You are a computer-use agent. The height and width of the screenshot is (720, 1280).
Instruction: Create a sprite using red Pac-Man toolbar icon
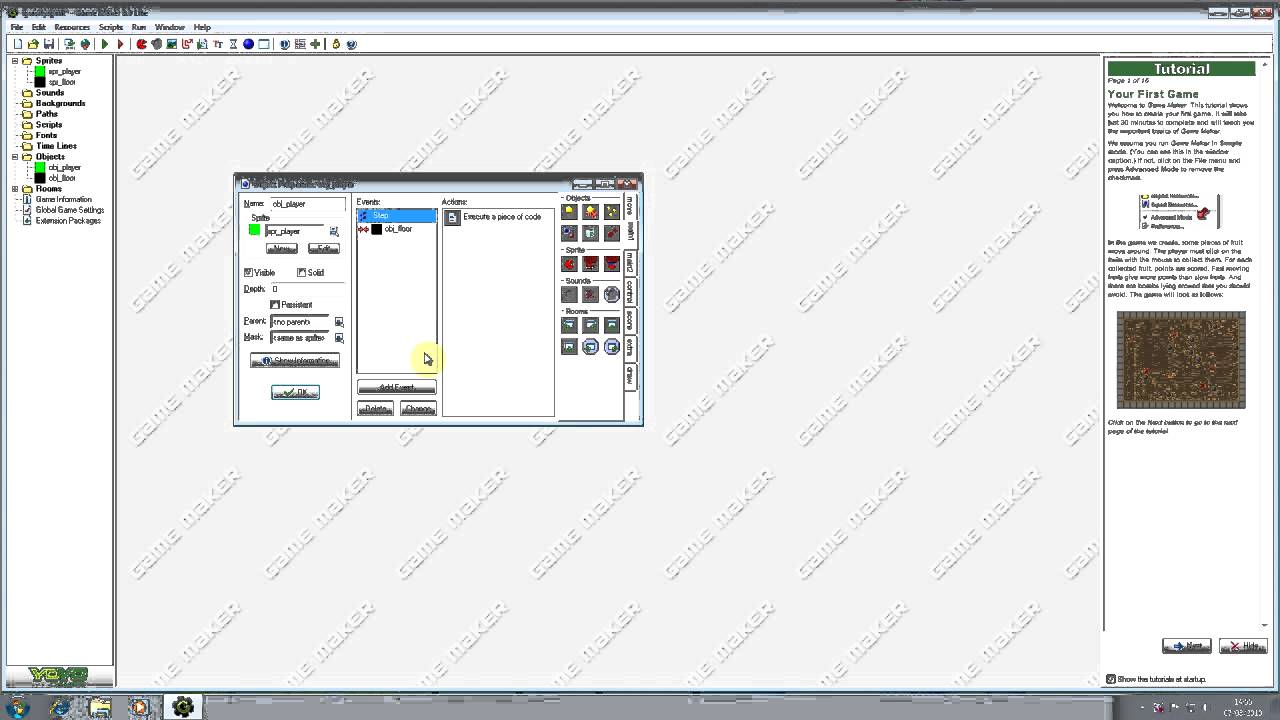click(x=142, y=44)
